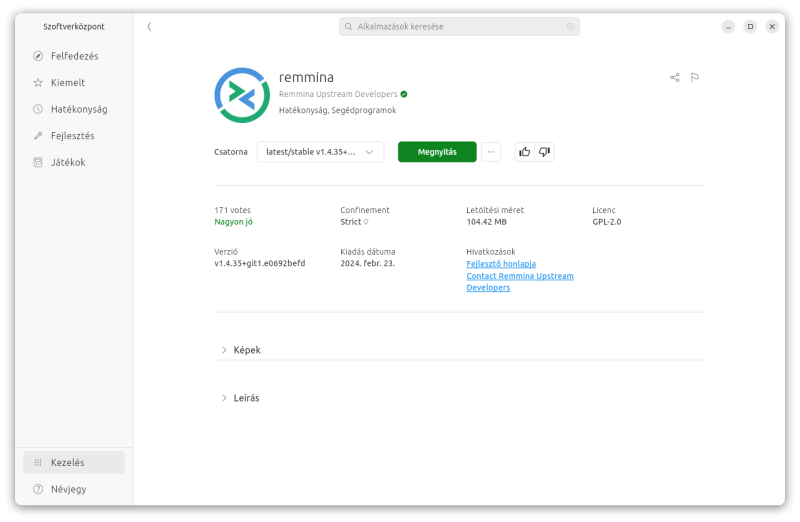Launch remmina with the Megnyitás button

[x=437, y=152]
